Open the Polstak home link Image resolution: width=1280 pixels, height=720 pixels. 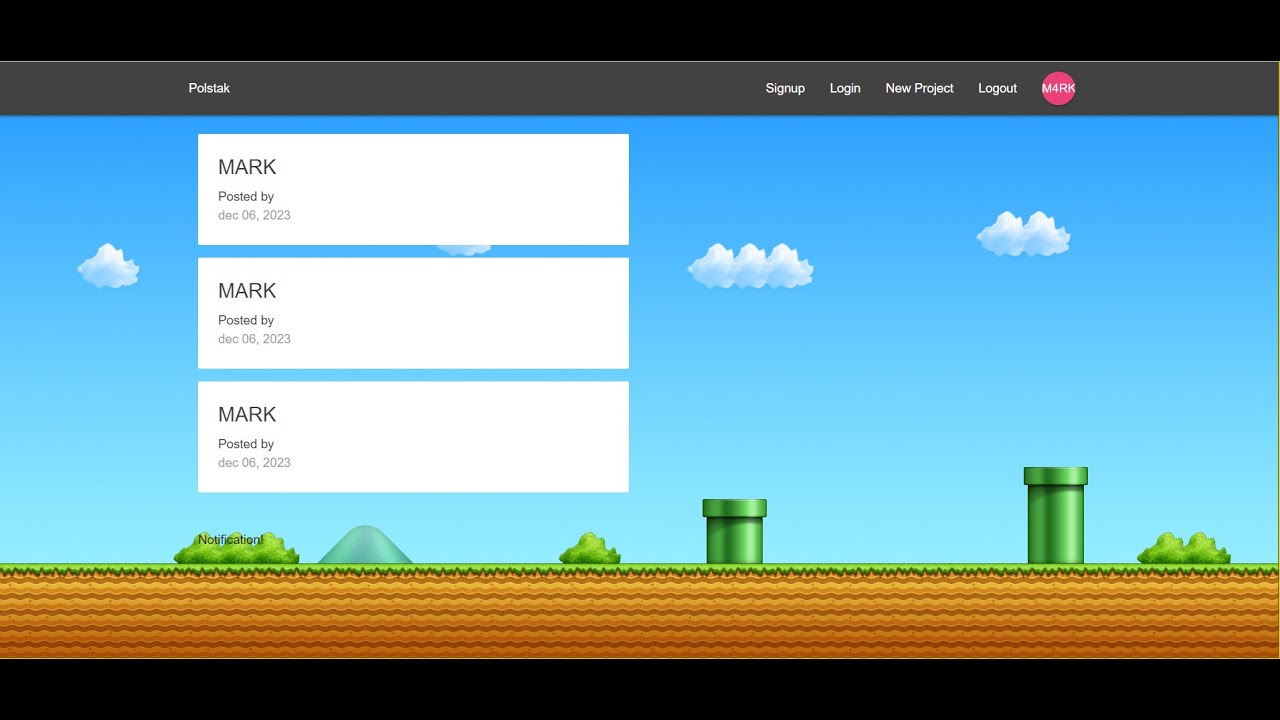(x=209, y=88)
